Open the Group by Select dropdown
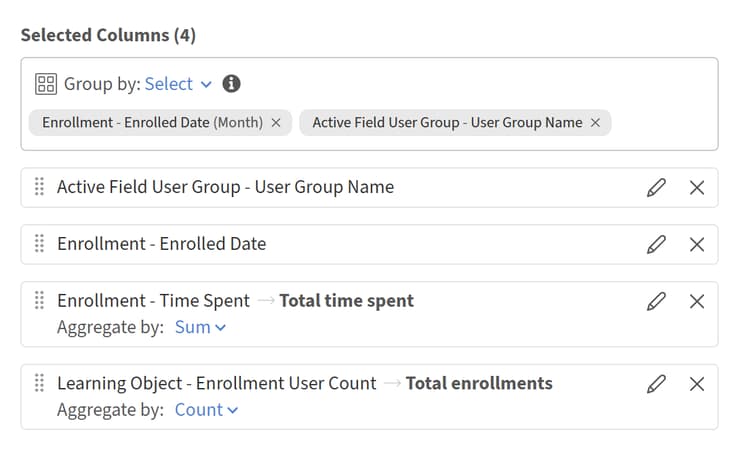Screen dimensions: 750x449 point(178,84)
